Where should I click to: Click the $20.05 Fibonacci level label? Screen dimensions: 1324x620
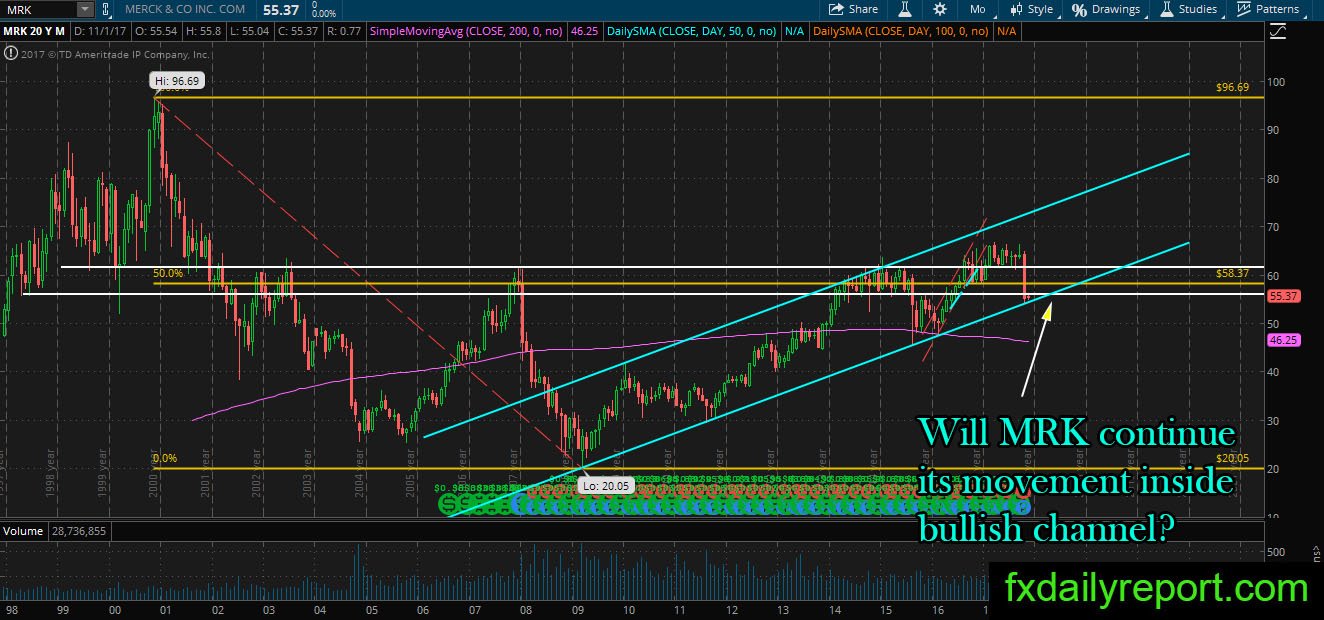(1232, 458)
